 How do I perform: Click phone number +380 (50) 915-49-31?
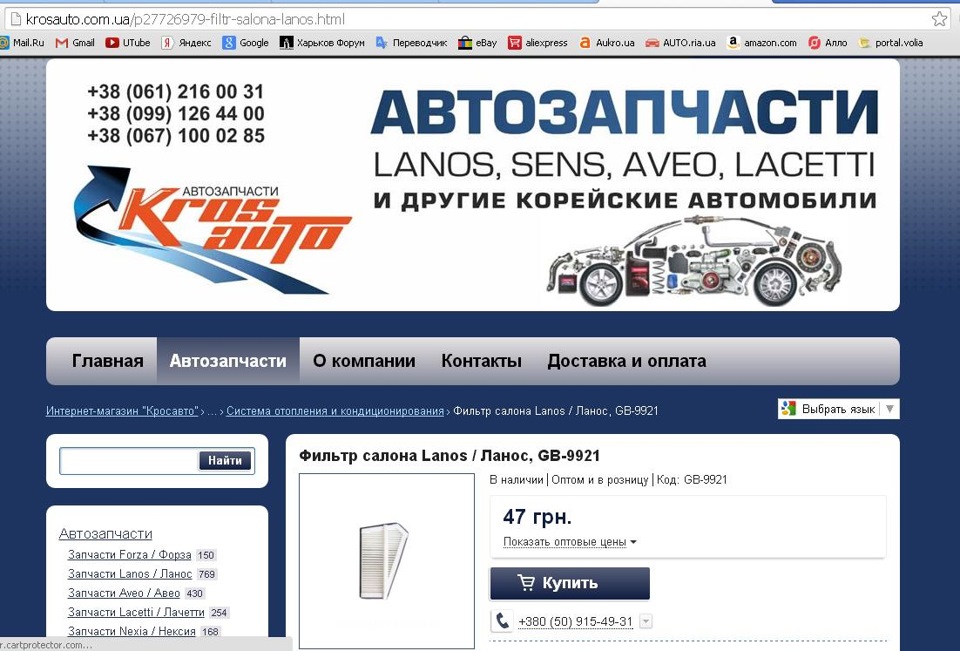coord(576,622)
